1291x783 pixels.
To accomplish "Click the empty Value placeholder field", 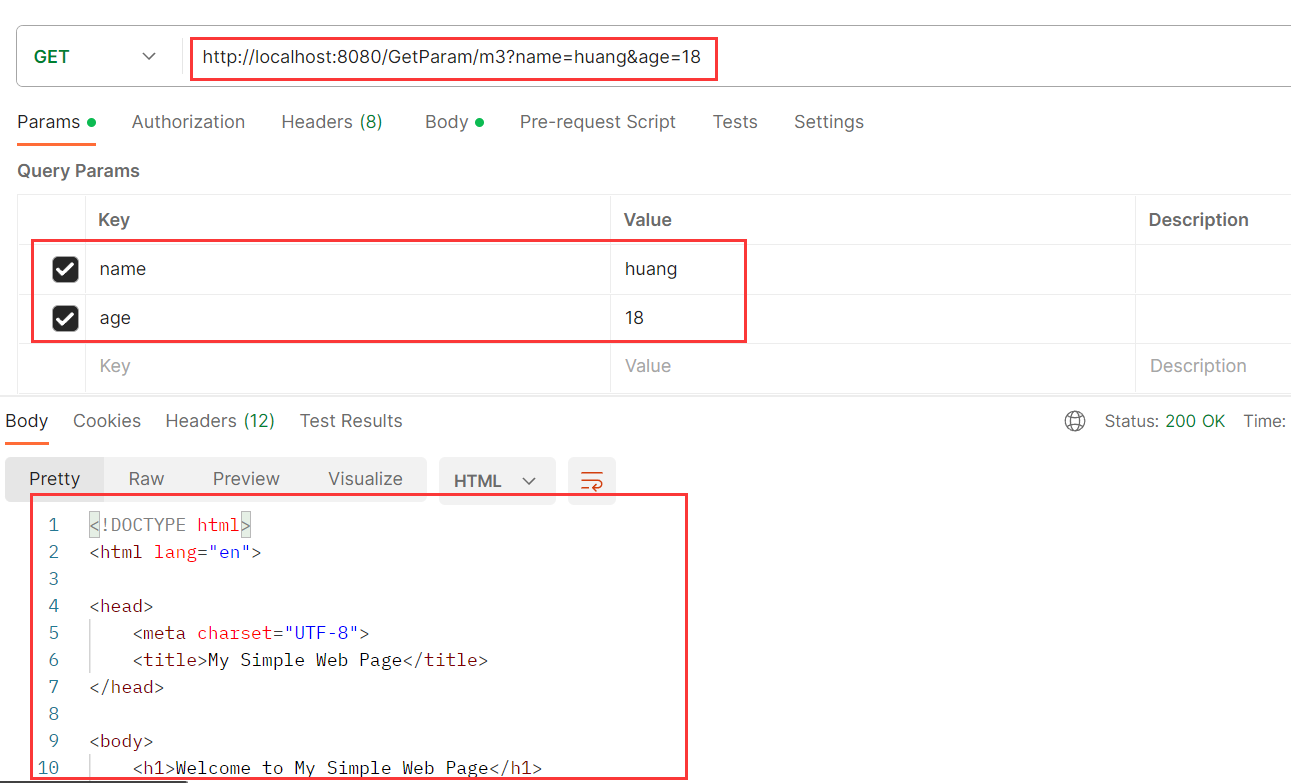I will [x=873, y=366].
